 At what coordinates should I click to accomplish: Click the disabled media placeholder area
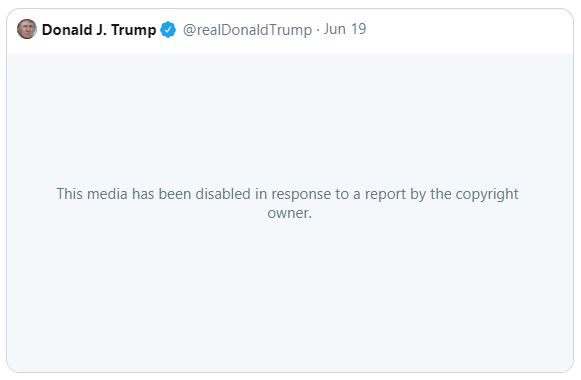(290, 213)
